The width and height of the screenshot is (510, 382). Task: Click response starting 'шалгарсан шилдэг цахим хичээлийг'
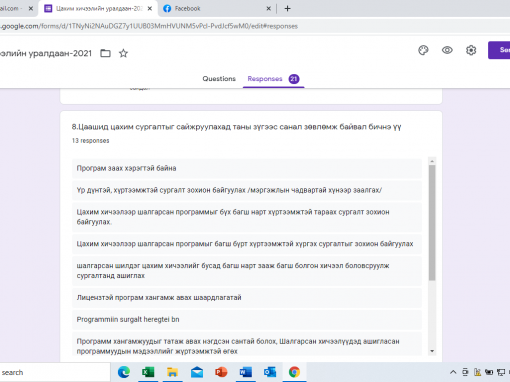pyautogui.click(x=247, y=271)
